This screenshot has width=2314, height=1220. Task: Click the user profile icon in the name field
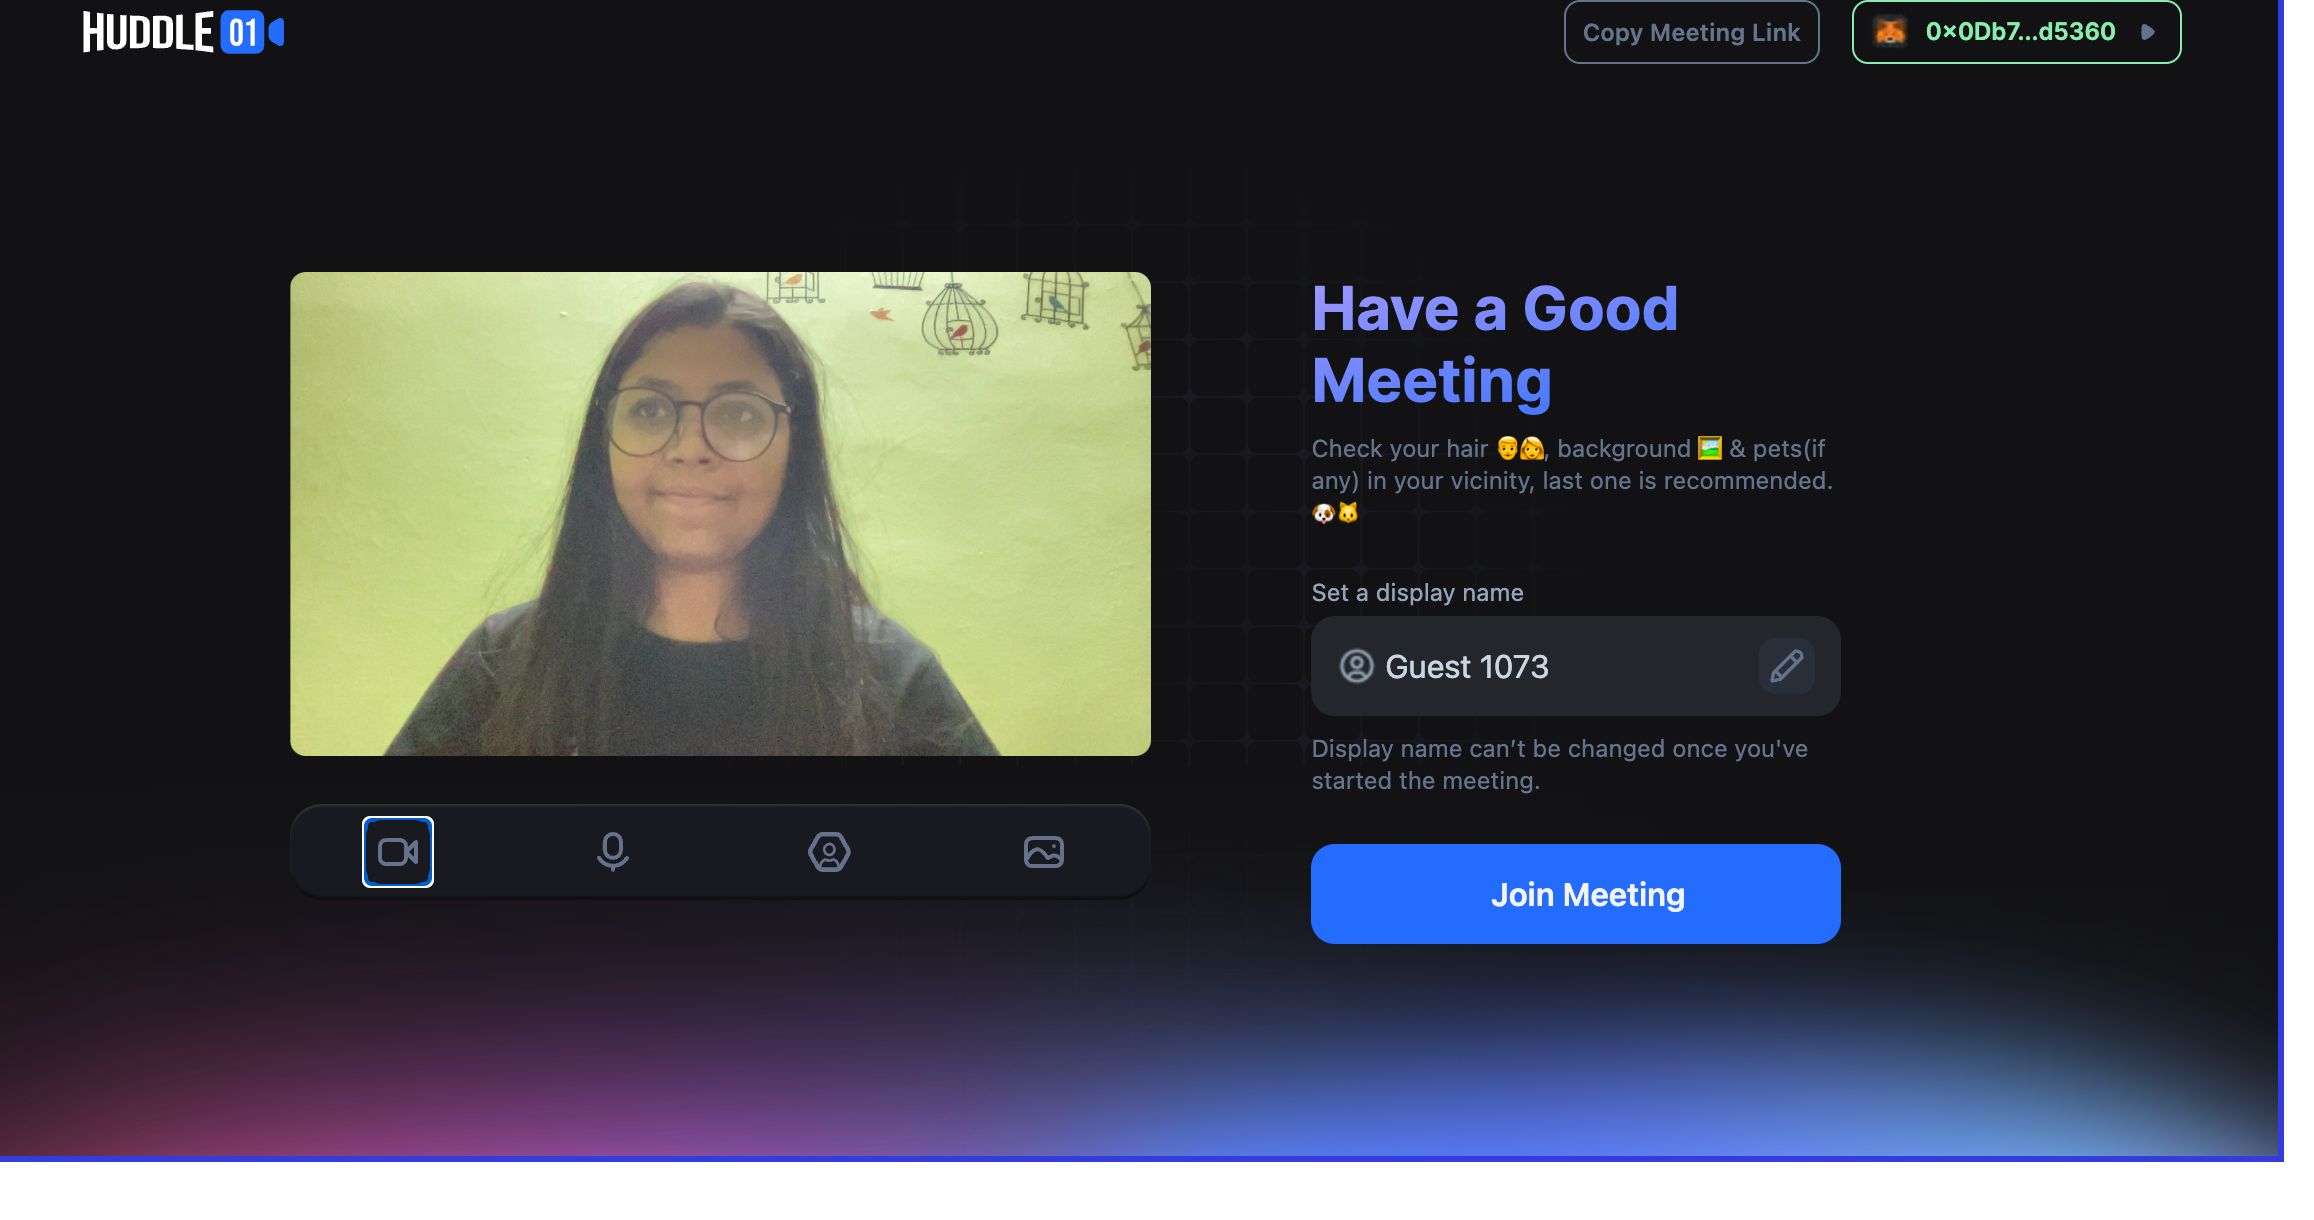click(1357, 666)
